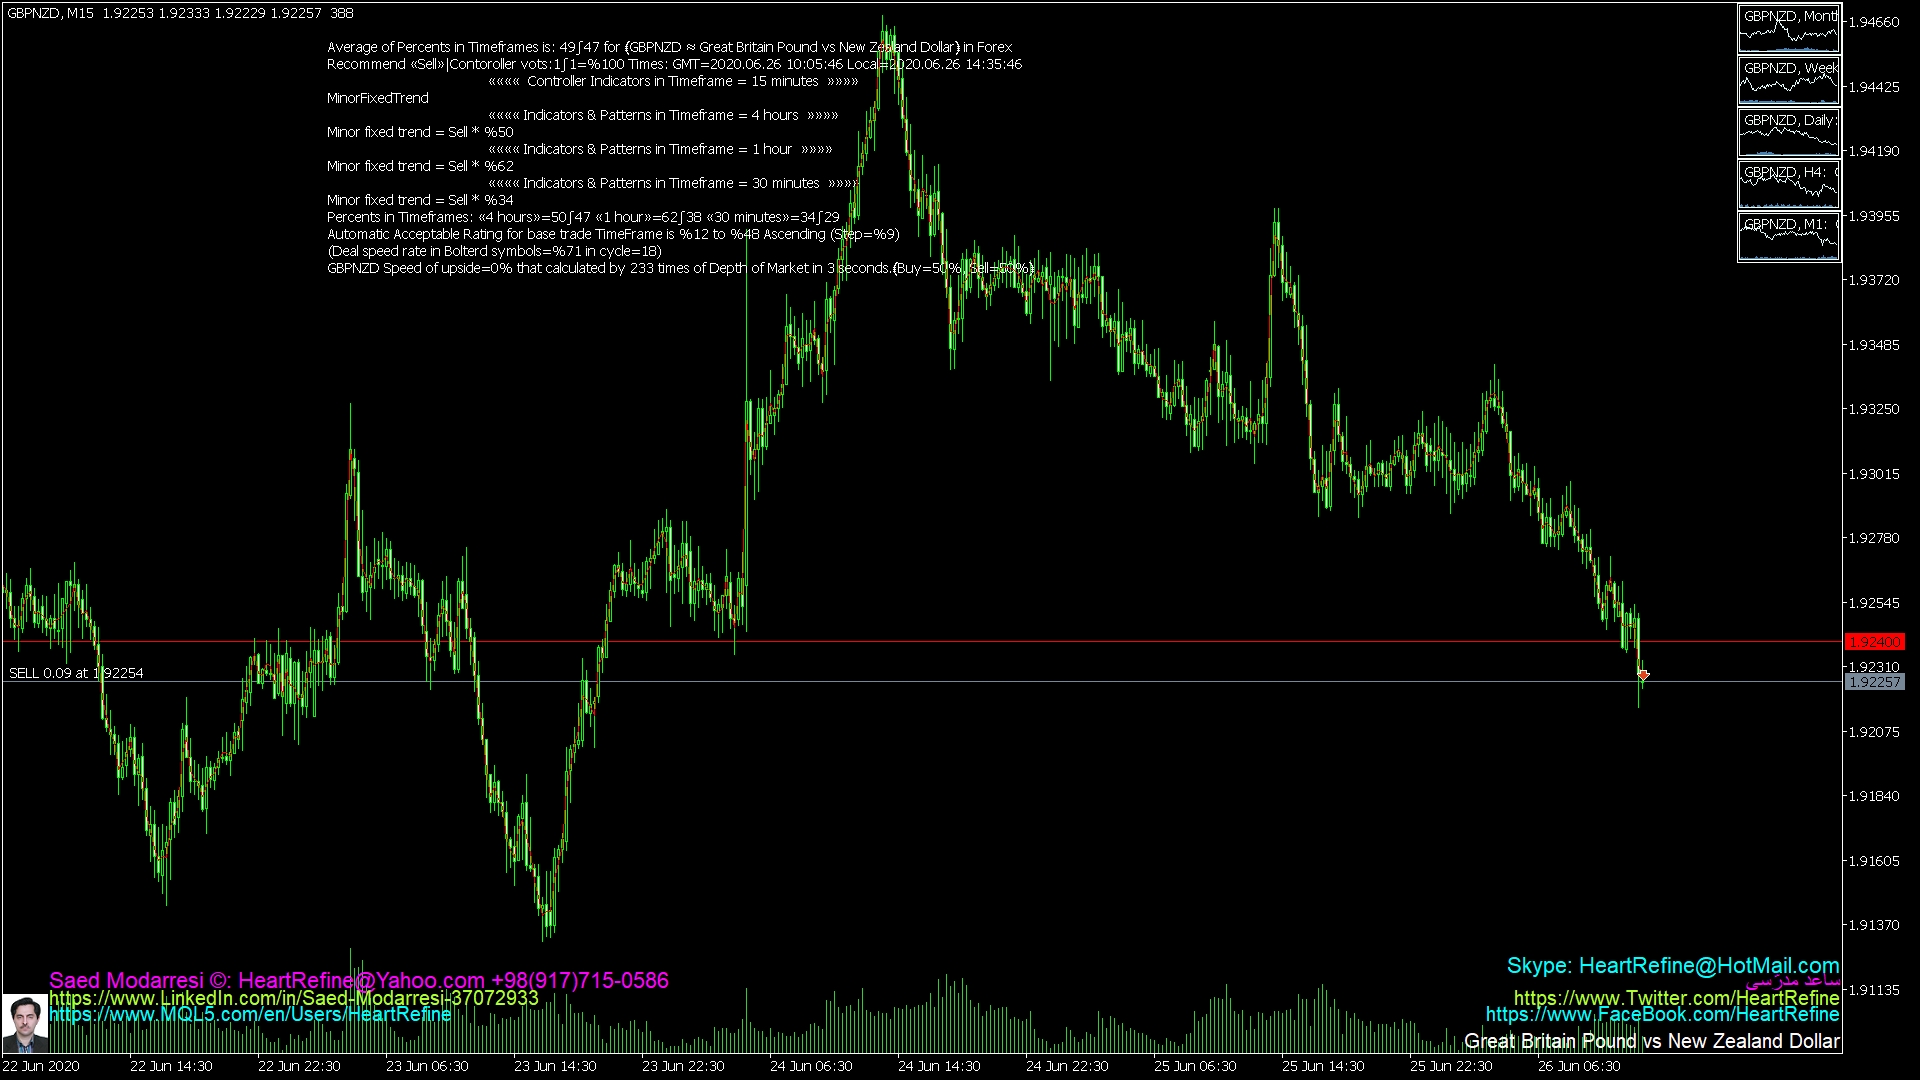Click the author portrait photo
1920x1080 pixels.
pos(24,1023)
